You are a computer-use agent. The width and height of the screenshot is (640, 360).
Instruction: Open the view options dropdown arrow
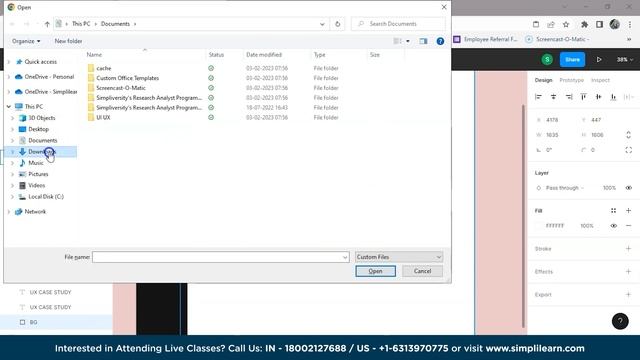click(x=408, y=41)
